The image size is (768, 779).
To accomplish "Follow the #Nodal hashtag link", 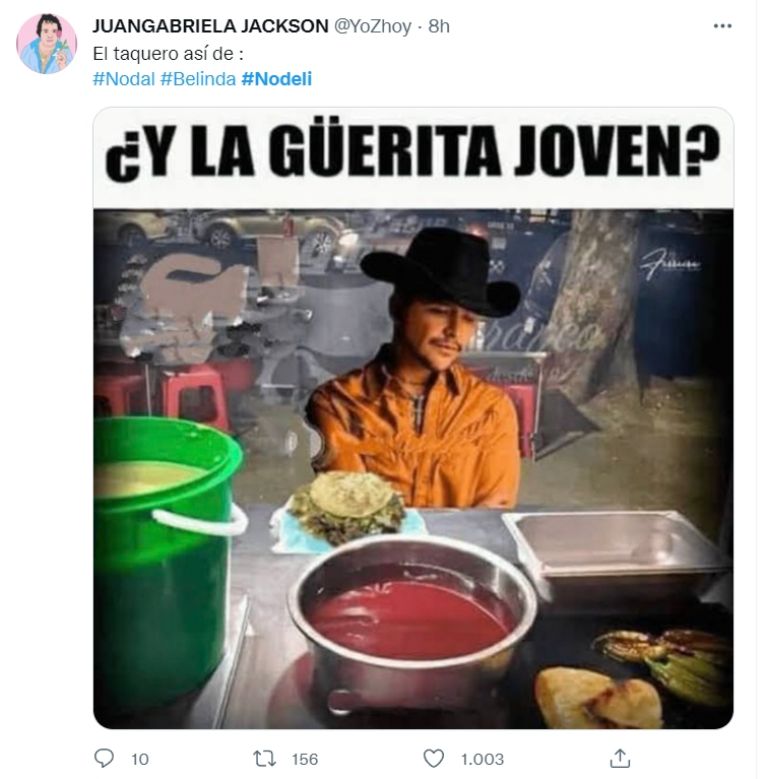I will click(124, 79).
